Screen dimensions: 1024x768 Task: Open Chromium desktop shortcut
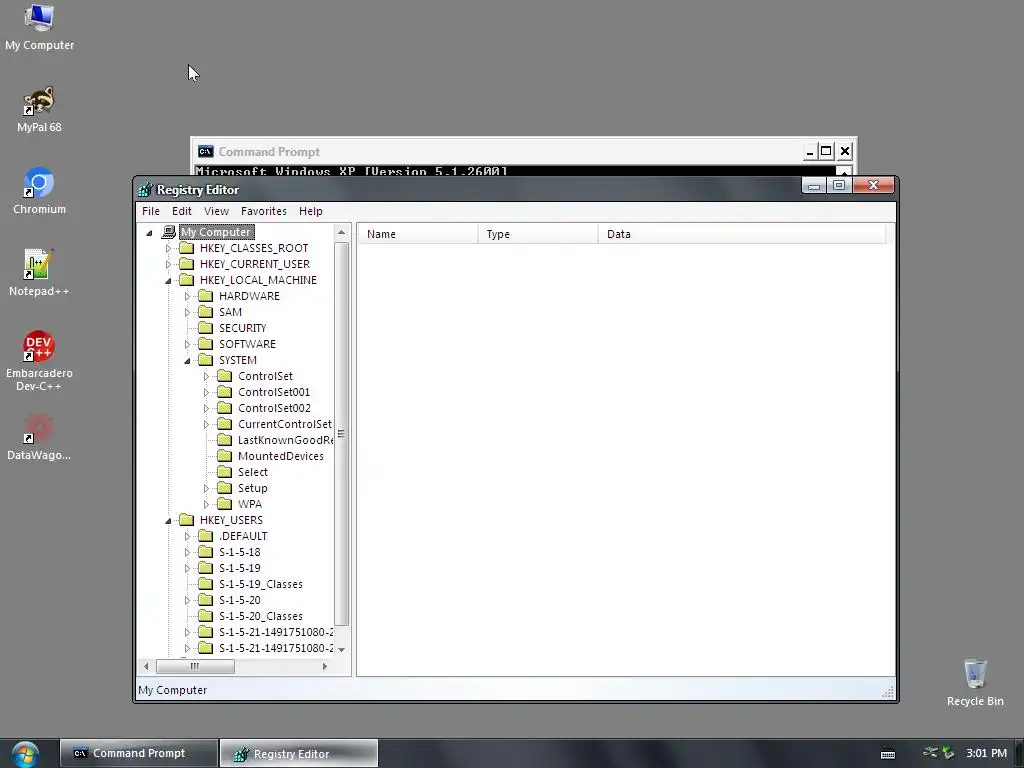point(39,191)
